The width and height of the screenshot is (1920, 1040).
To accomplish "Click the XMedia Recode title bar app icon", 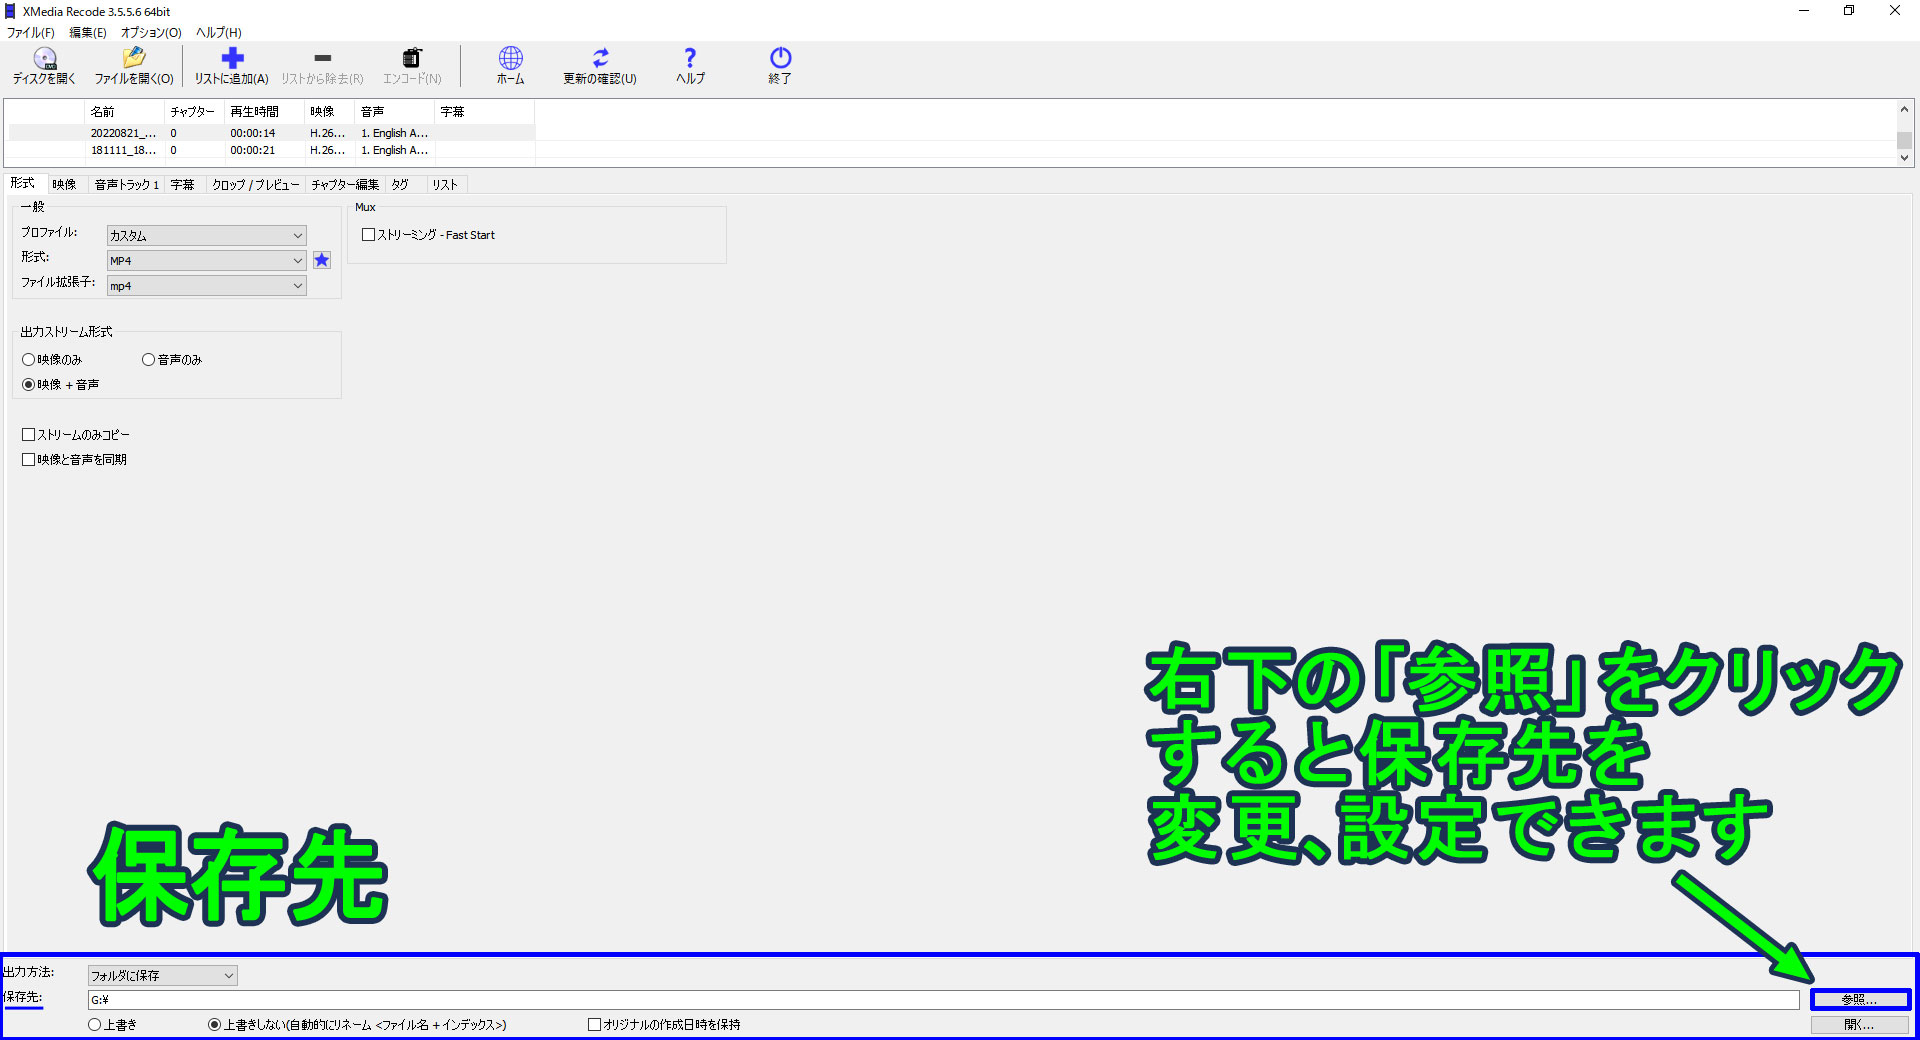I will (10, 11).
